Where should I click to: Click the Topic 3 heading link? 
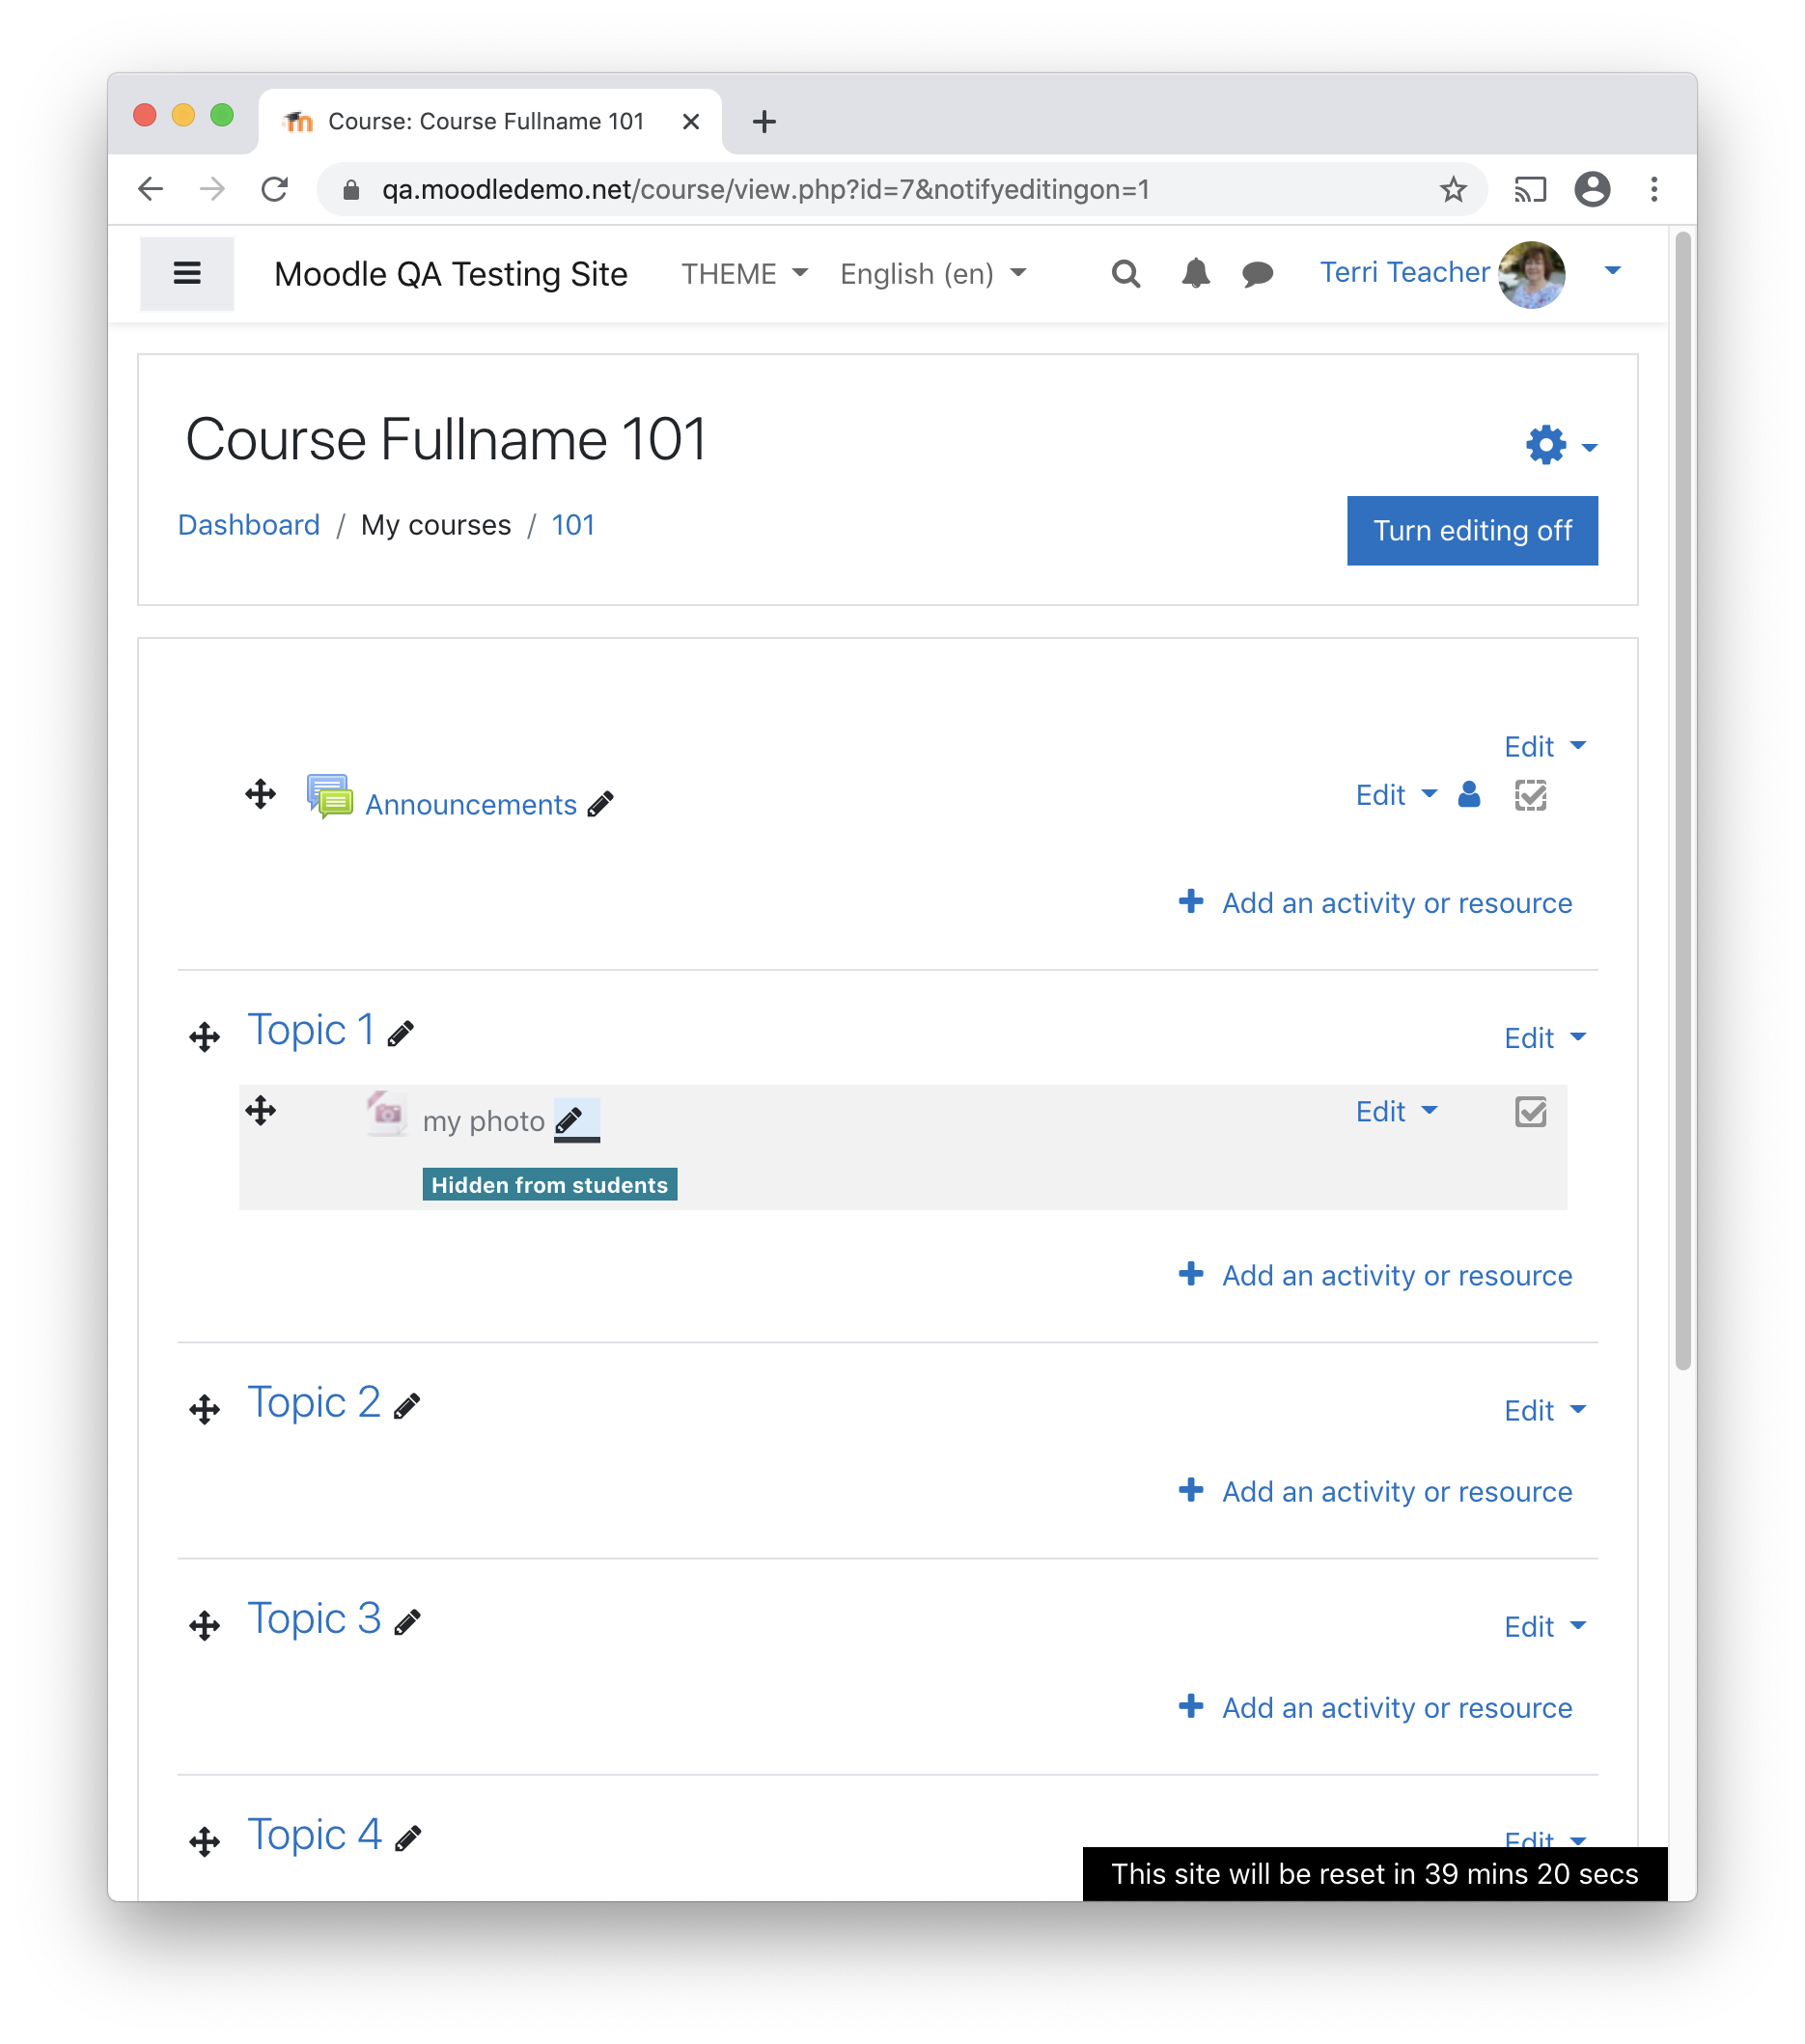[x=313, y=1618]
